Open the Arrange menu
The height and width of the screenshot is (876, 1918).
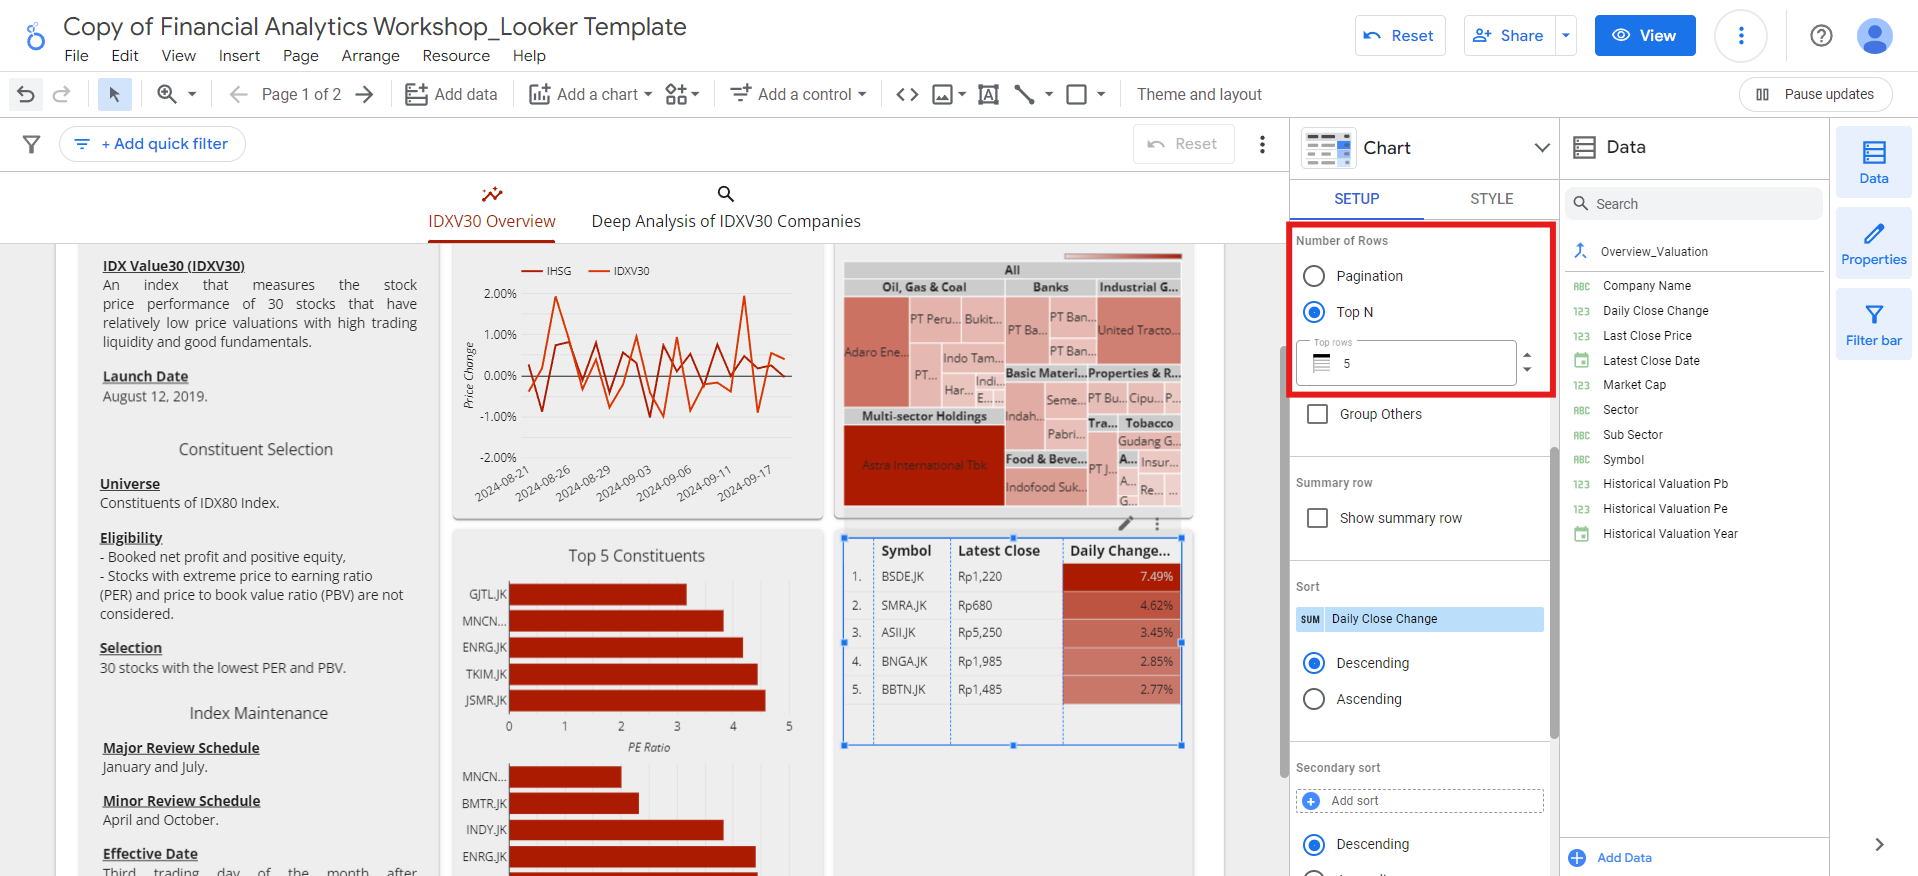coord(370,56)
